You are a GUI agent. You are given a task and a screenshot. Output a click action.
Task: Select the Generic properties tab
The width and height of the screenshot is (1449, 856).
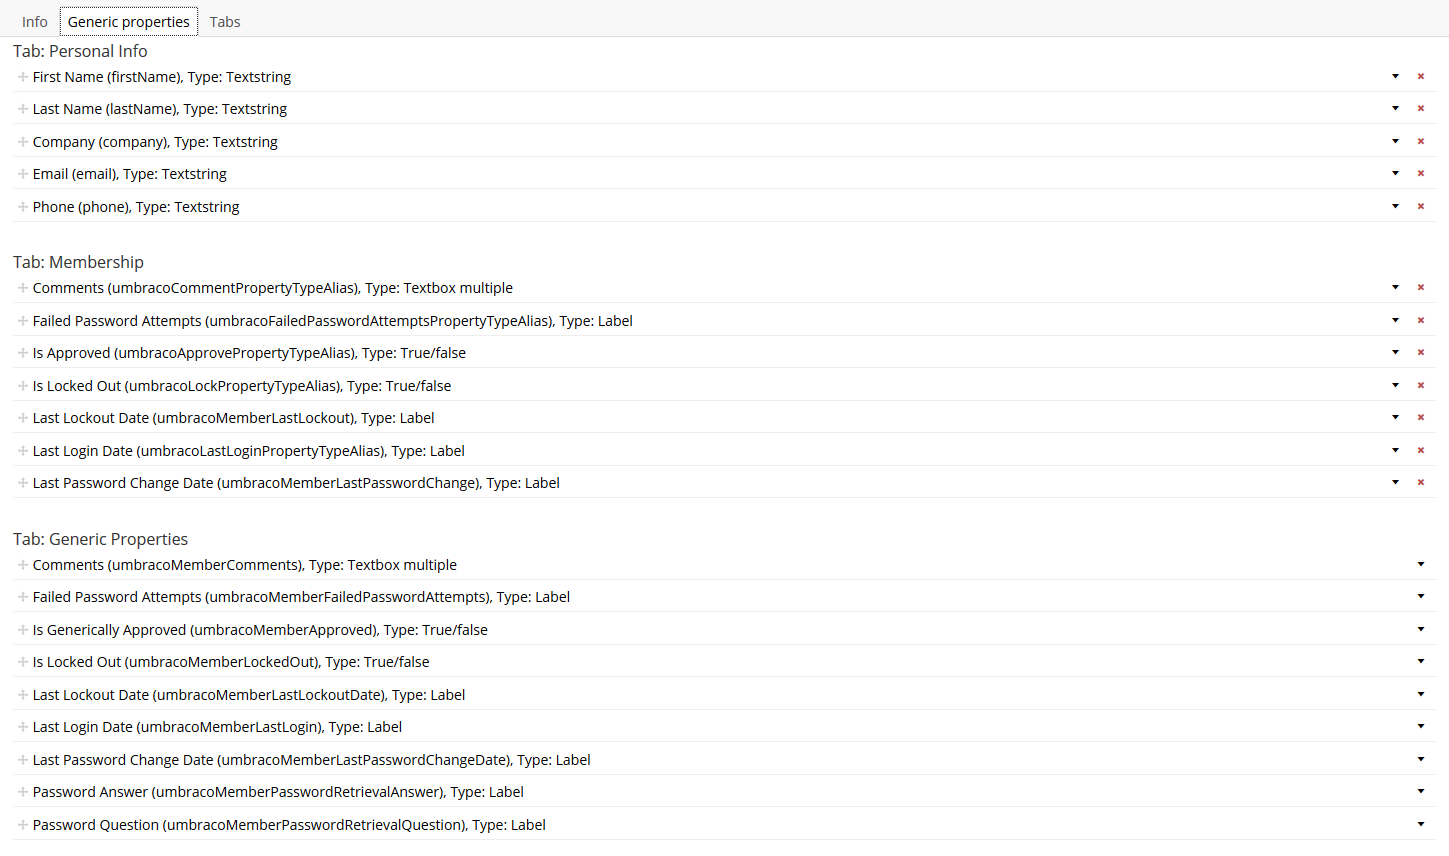129,22
